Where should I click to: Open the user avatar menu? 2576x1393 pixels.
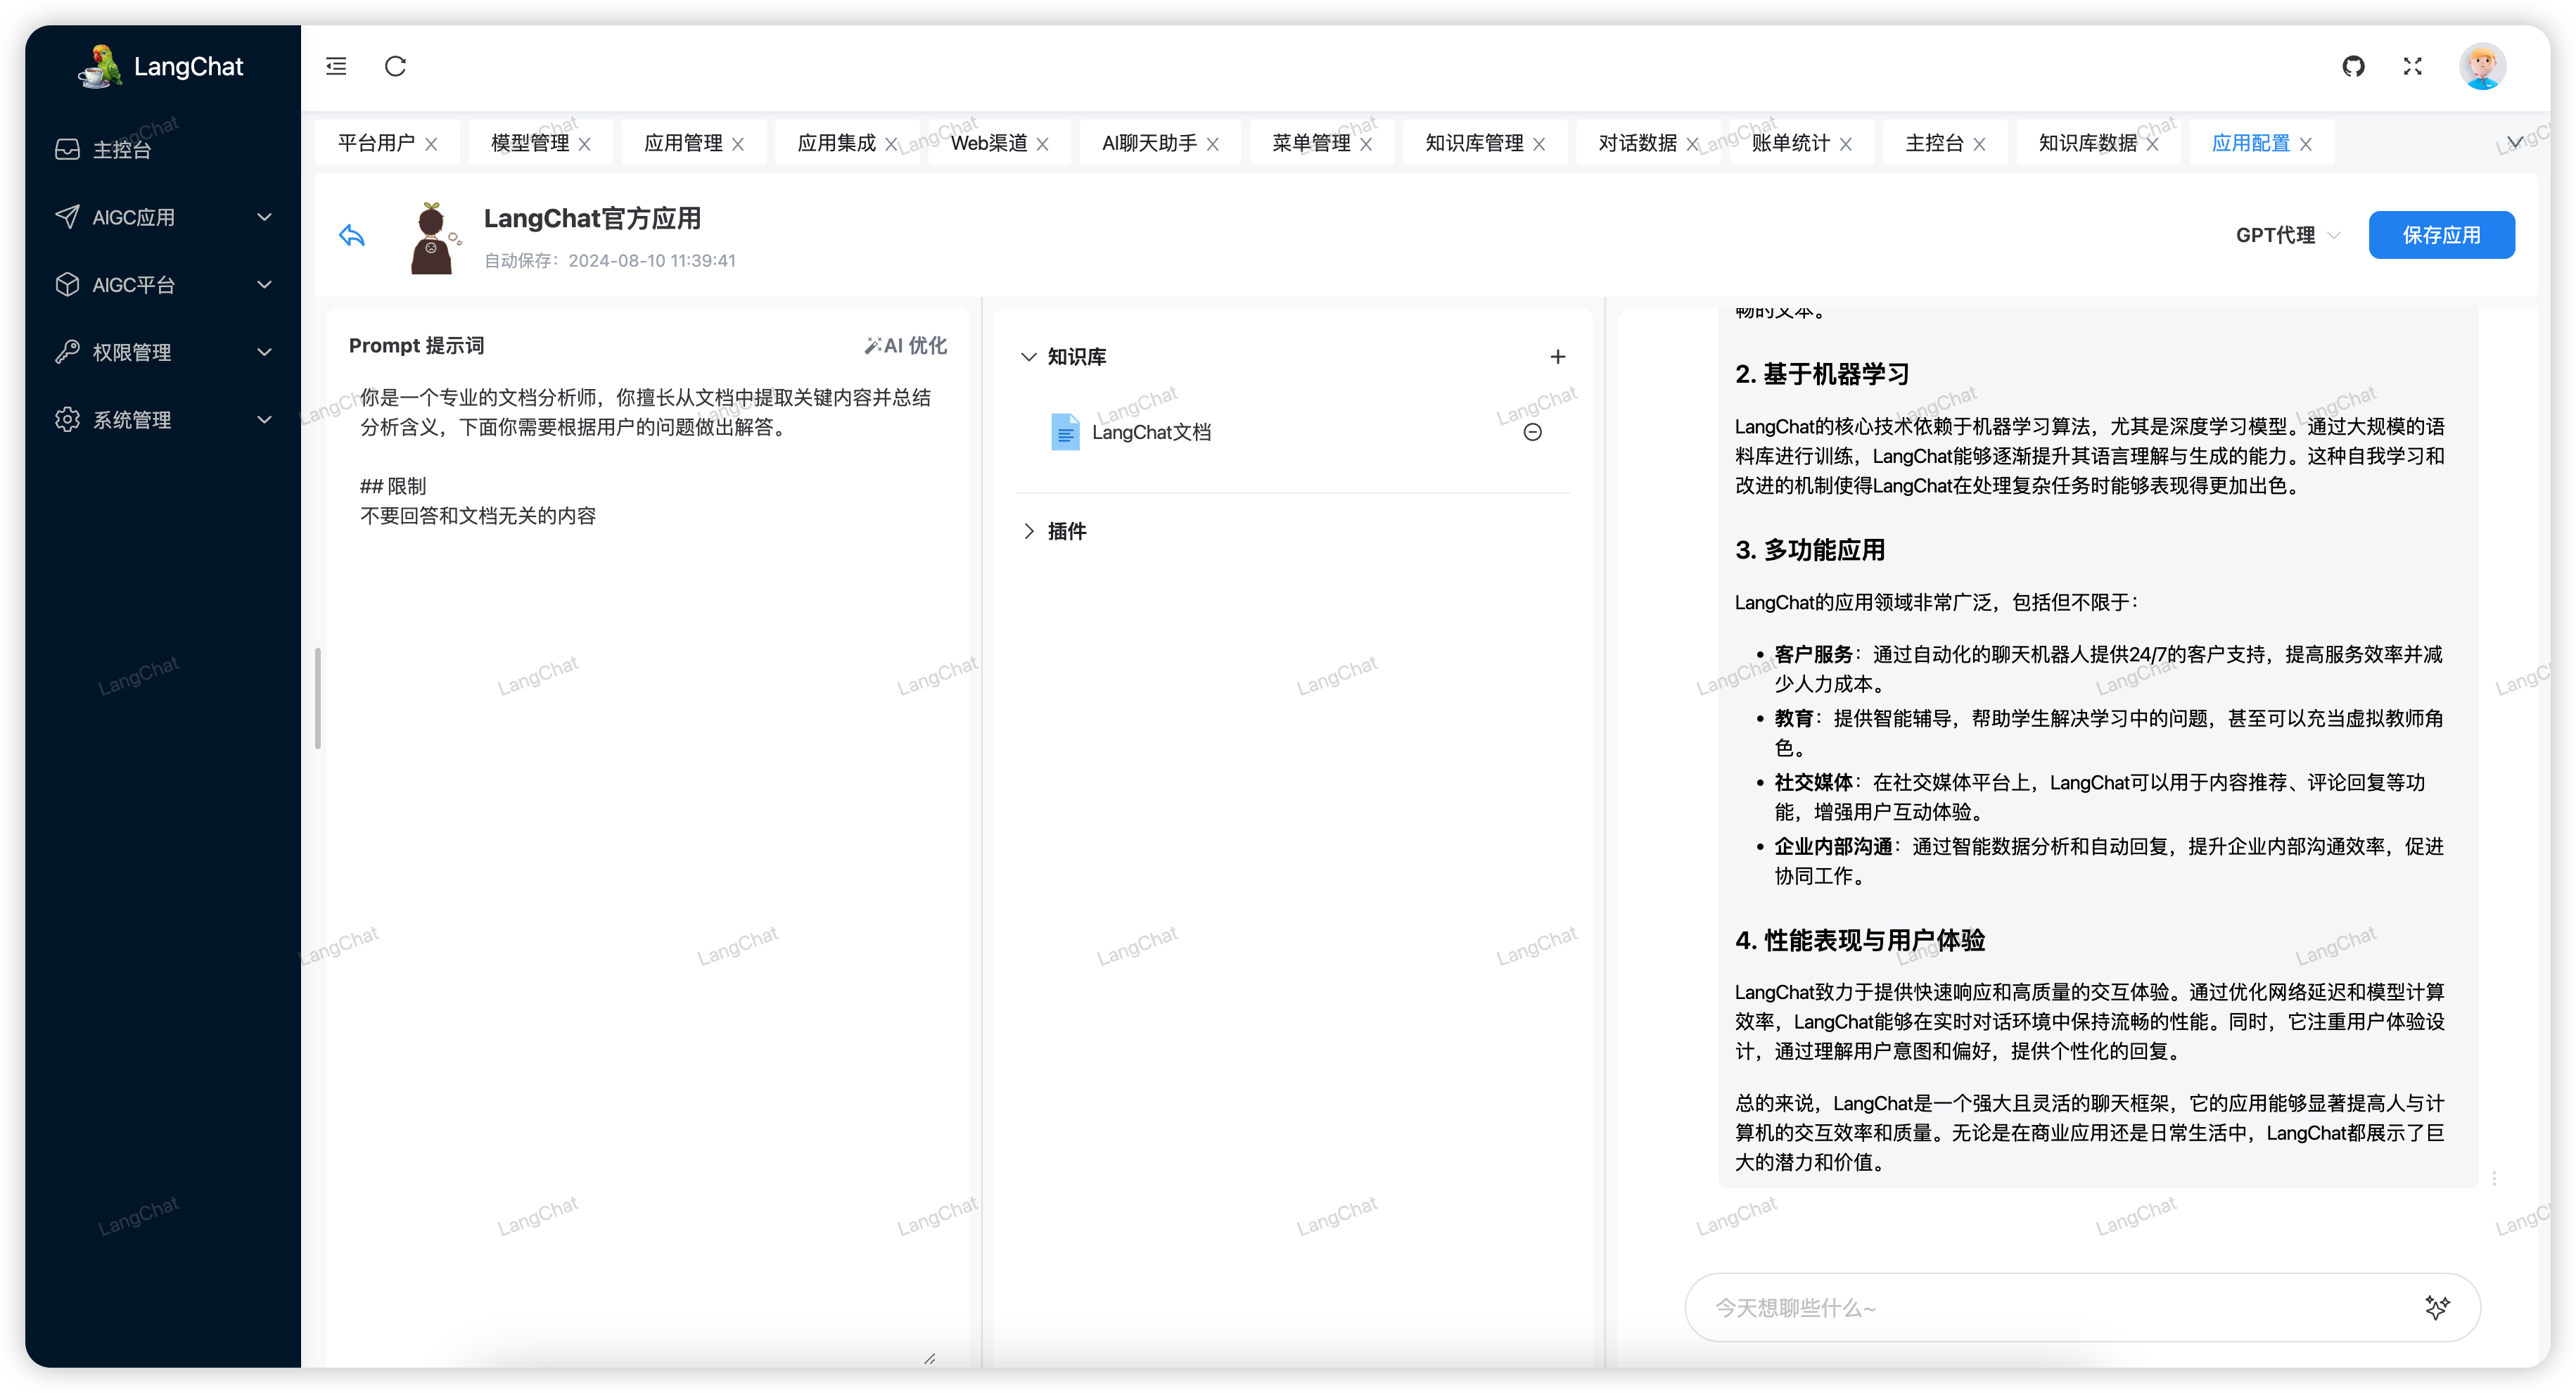(x=2482, y=66)
